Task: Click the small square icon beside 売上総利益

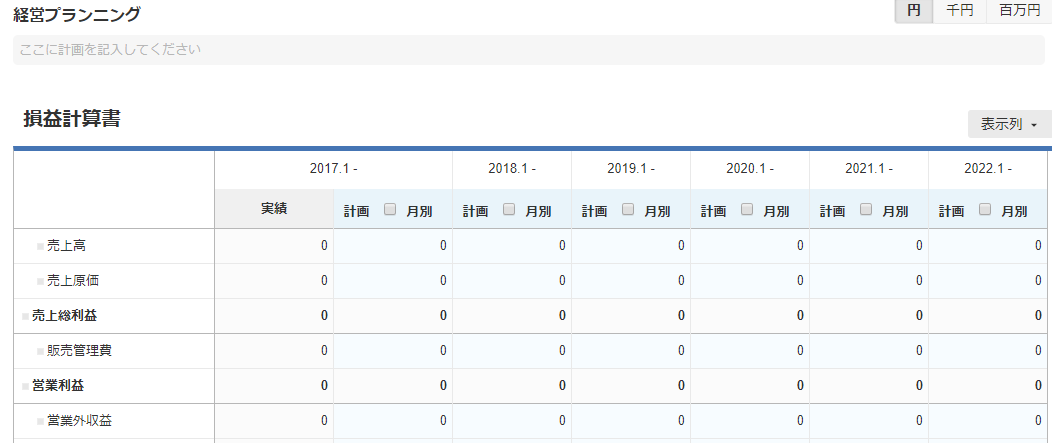Action: point(25,316)
